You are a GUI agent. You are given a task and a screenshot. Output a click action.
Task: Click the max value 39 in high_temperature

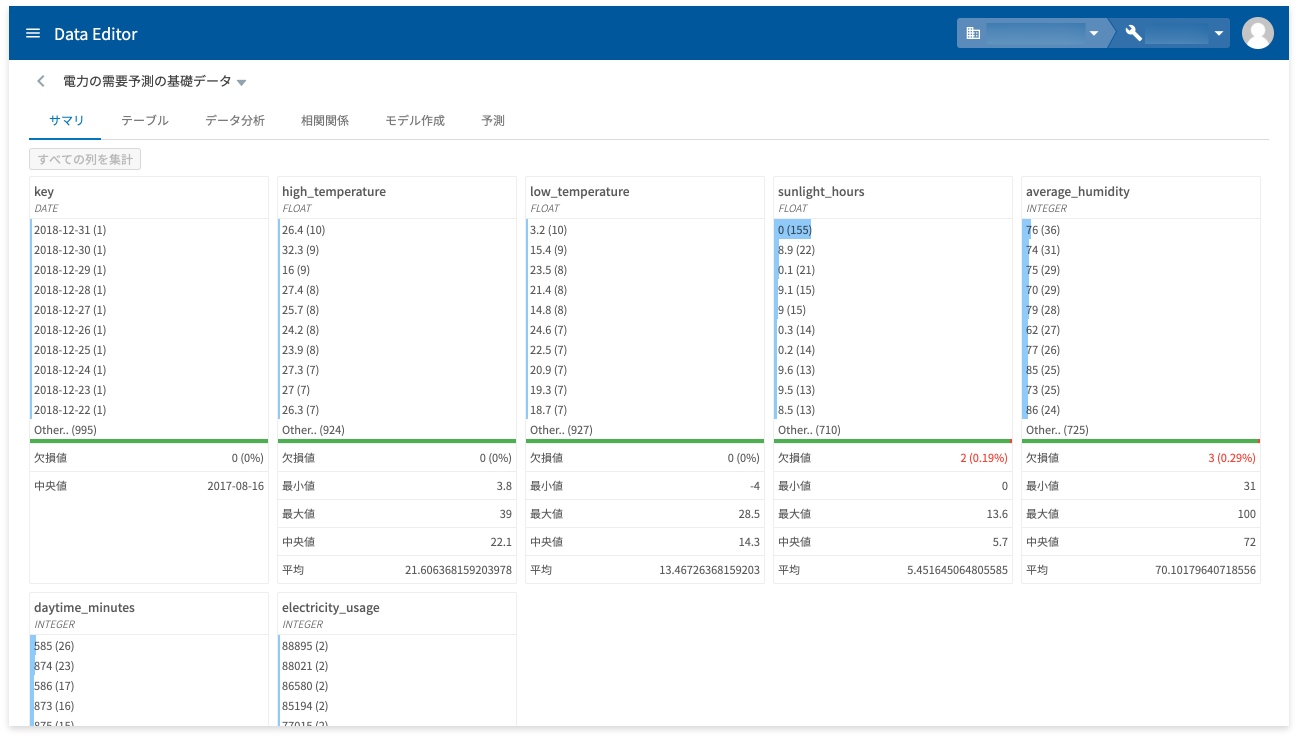pos(505,514)
